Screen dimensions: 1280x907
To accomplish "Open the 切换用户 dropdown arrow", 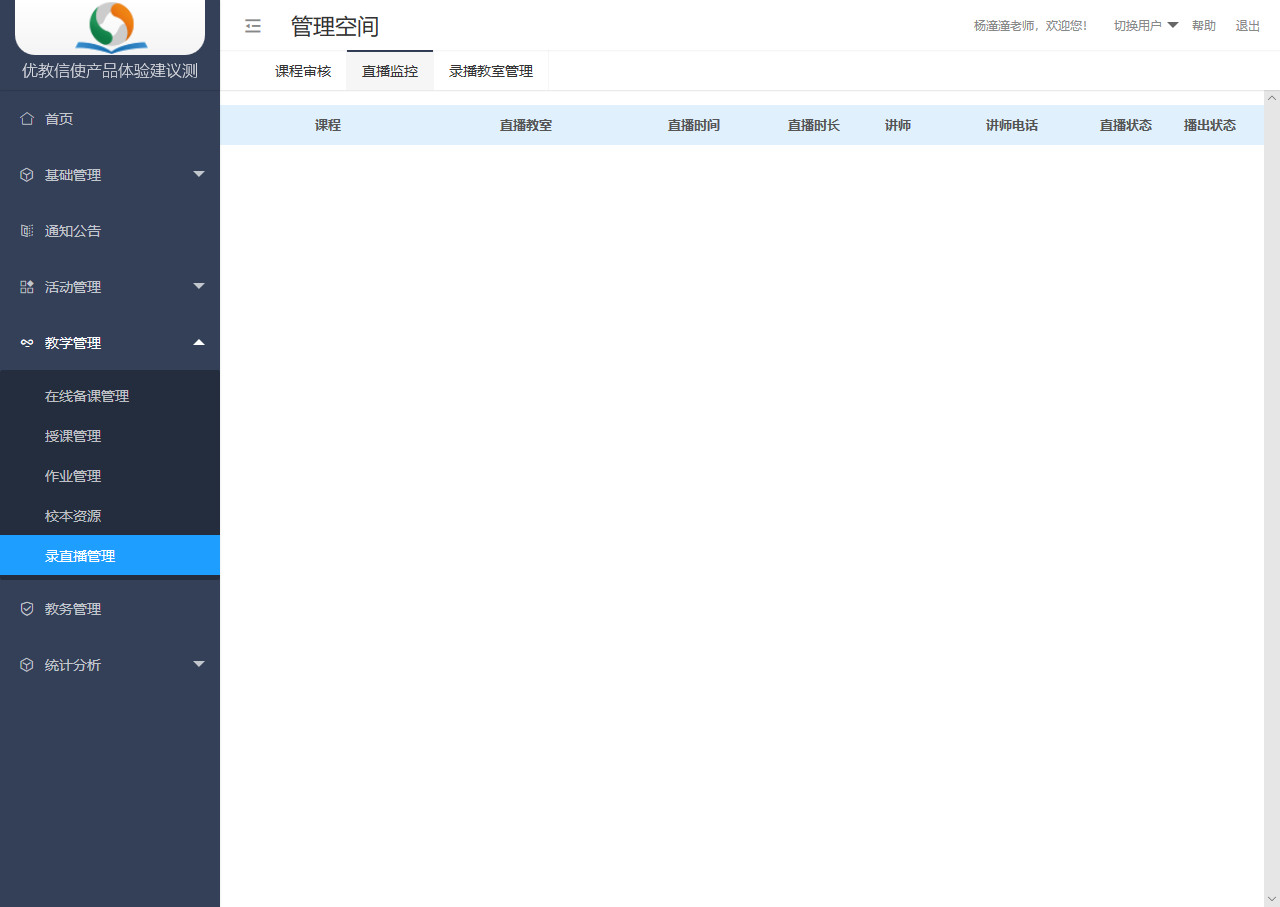I will point(1173,25).
